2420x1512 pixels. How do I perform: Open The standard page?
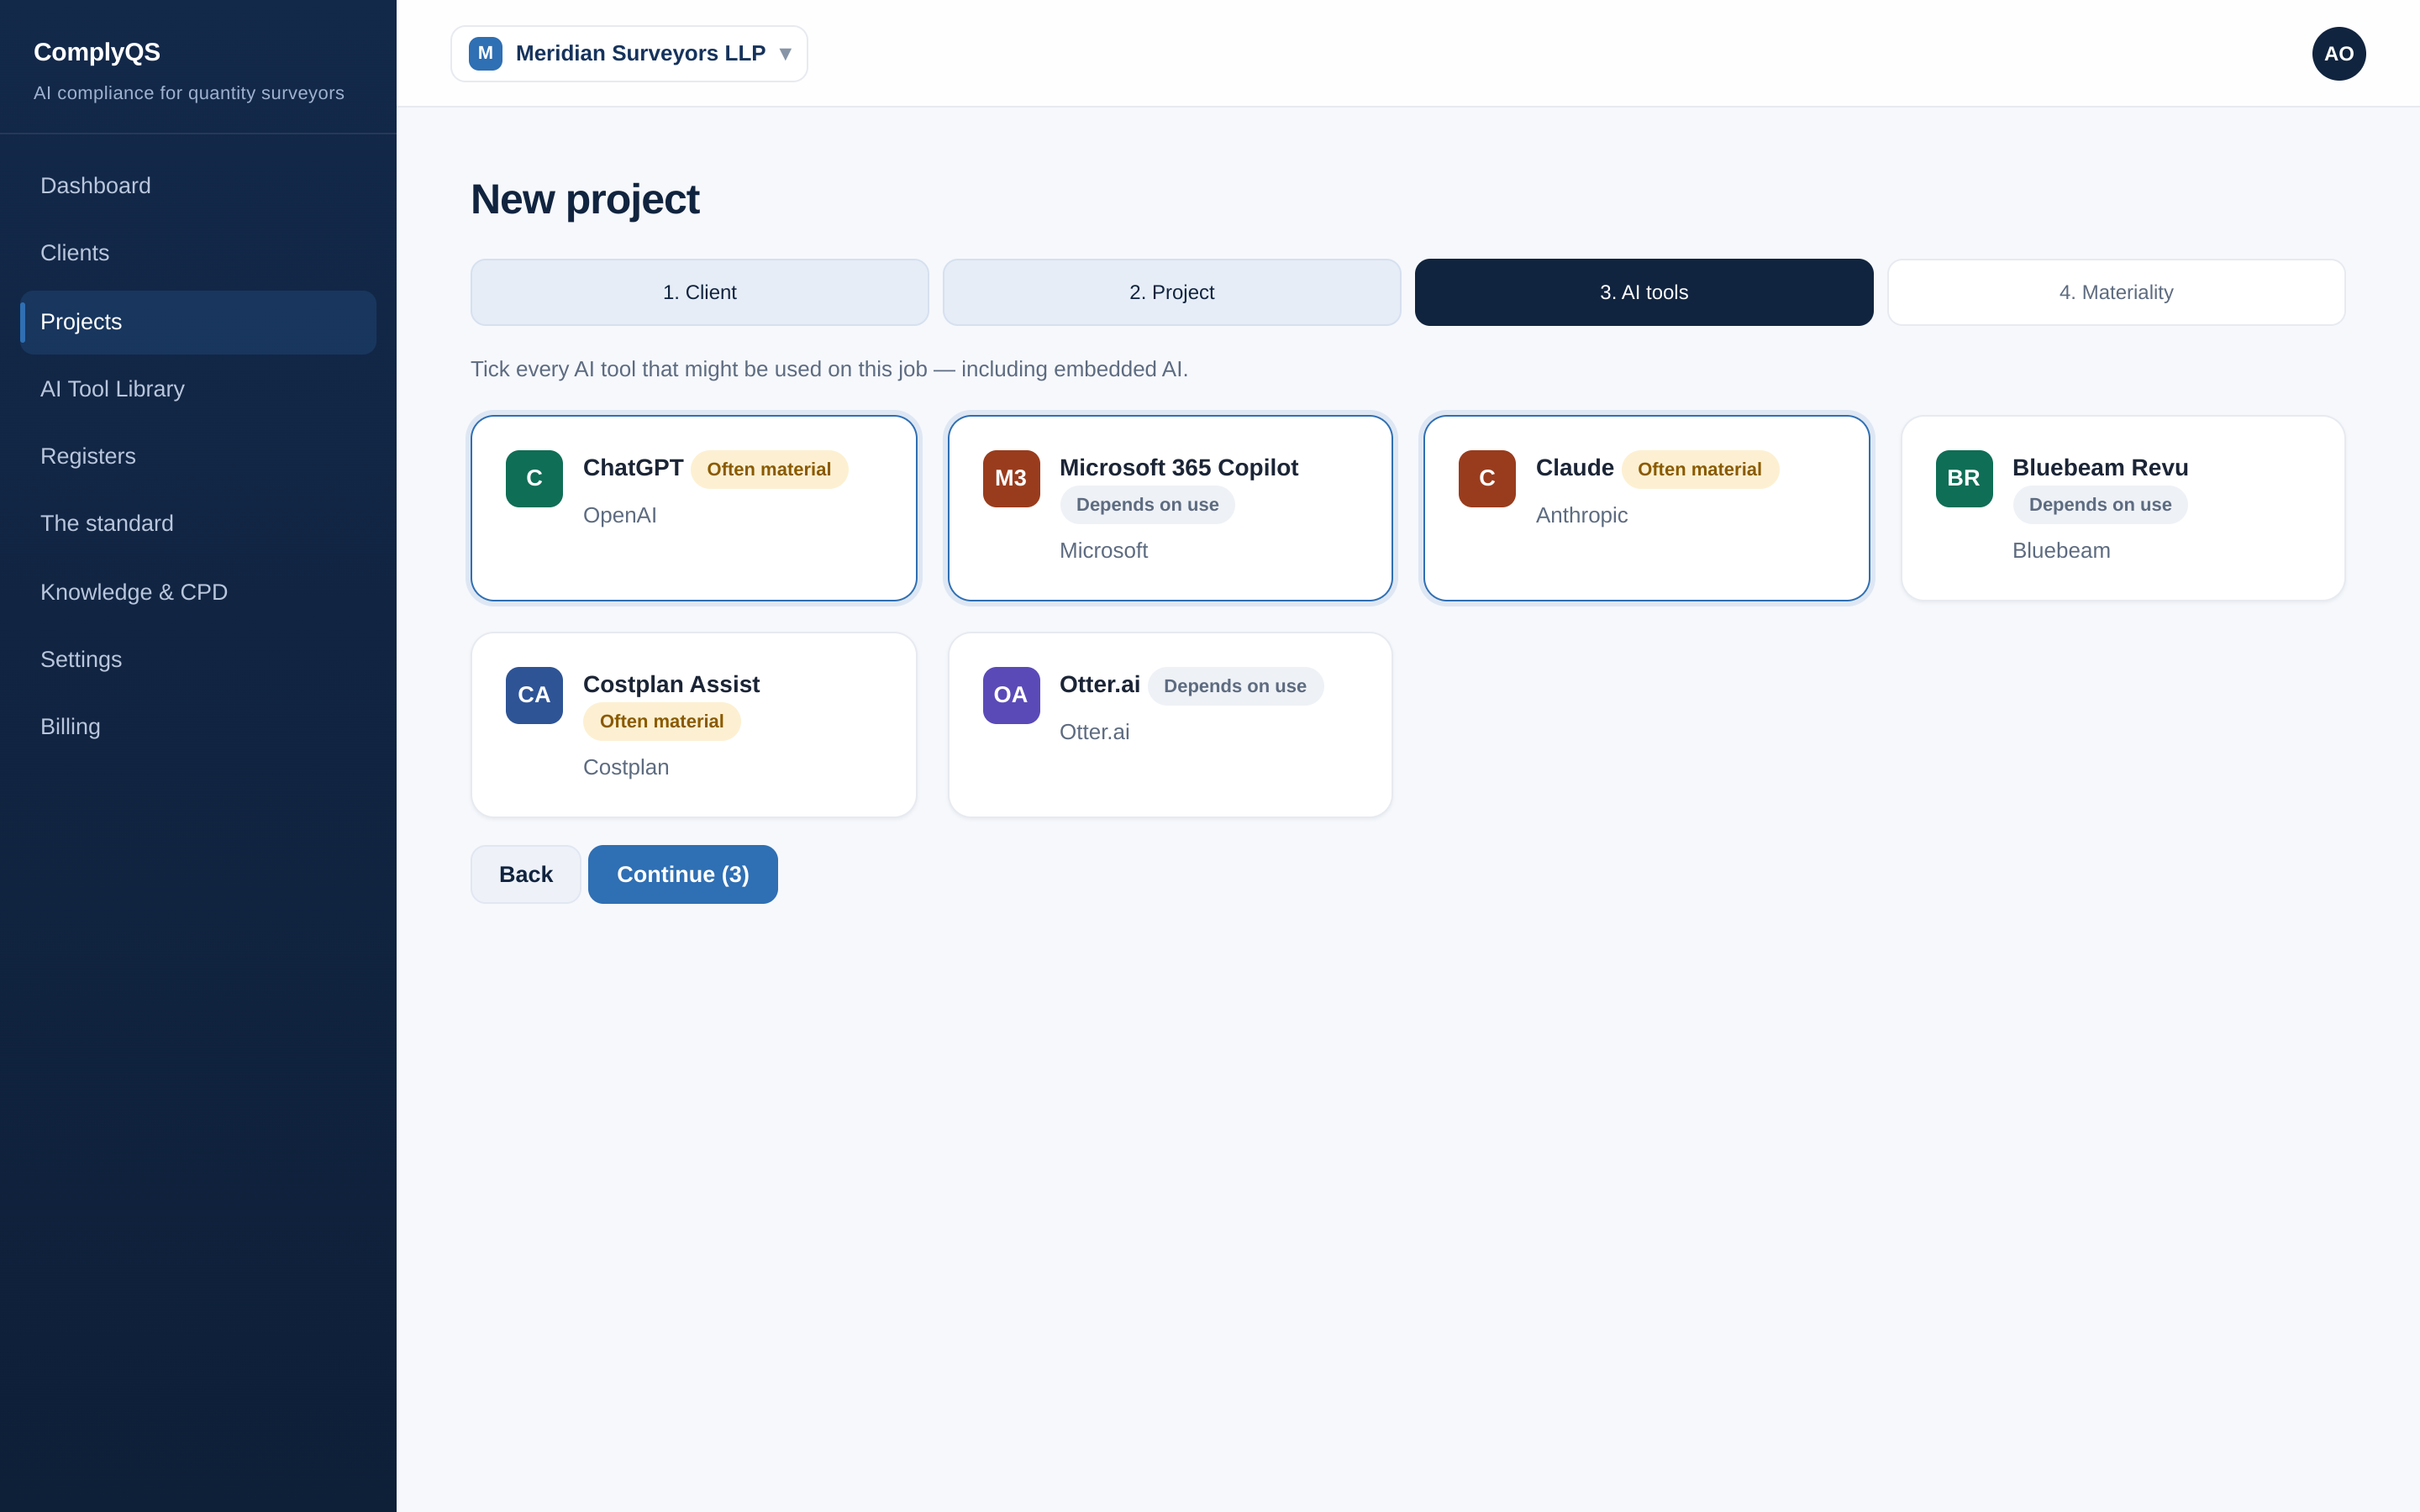pyautogui.click(x=198, y=523)
